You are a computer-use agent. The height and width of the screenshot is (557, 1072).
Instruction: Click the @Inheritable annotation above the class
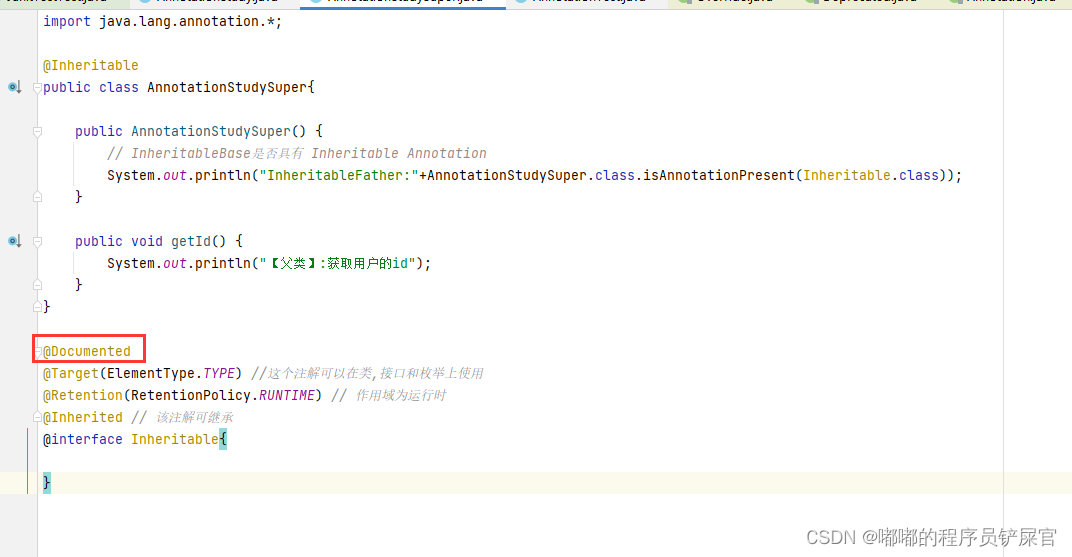(90, 65)
